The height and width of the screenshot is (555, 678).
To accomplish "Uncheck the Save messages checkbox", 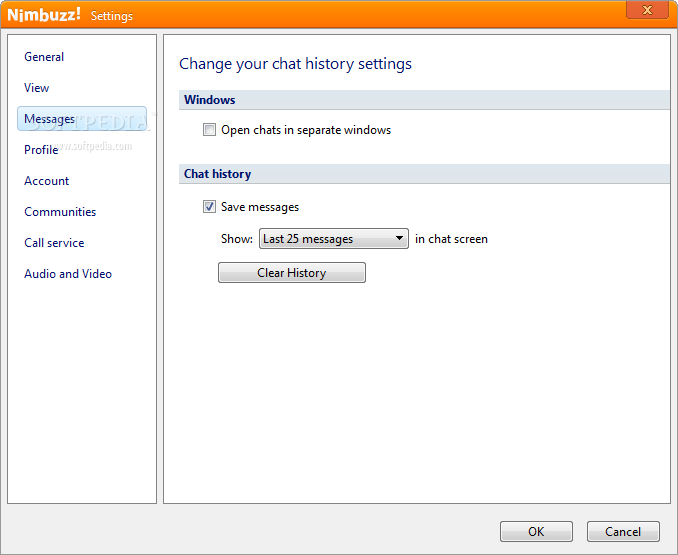I will point(209,207).
